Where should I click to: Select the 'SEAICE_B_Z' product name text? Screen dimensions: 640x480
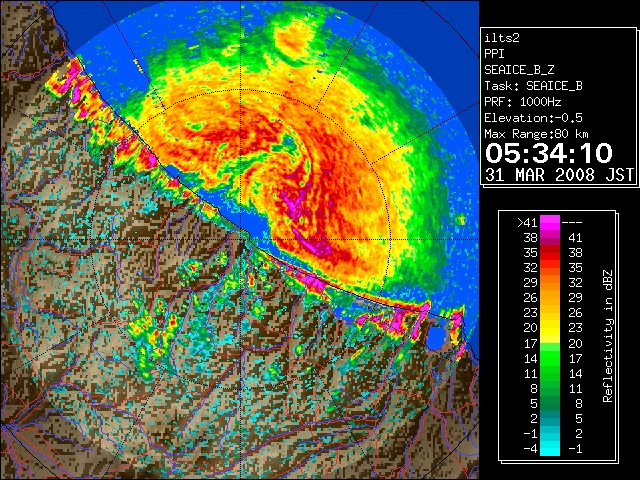coord(519,70)
